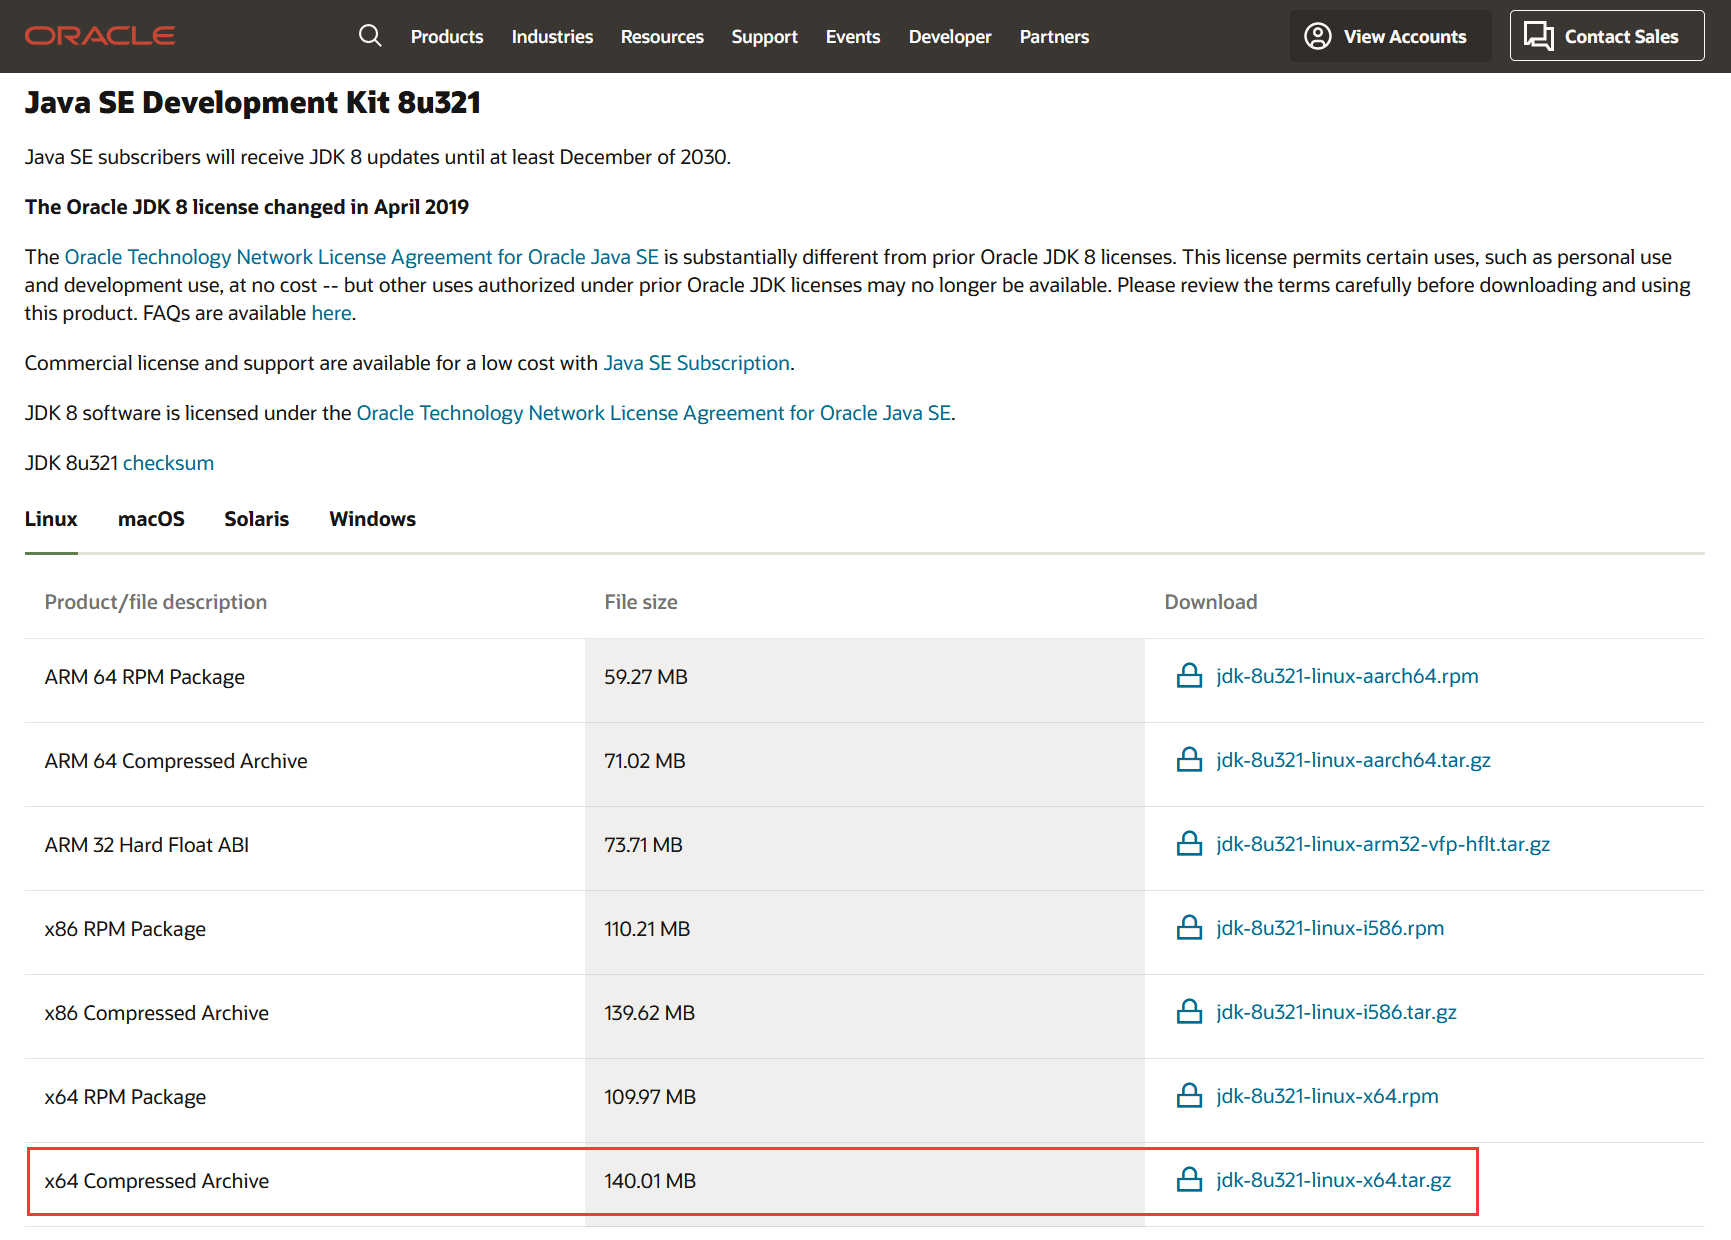Click the 'Product/file description' column header

tap(156, 602)
